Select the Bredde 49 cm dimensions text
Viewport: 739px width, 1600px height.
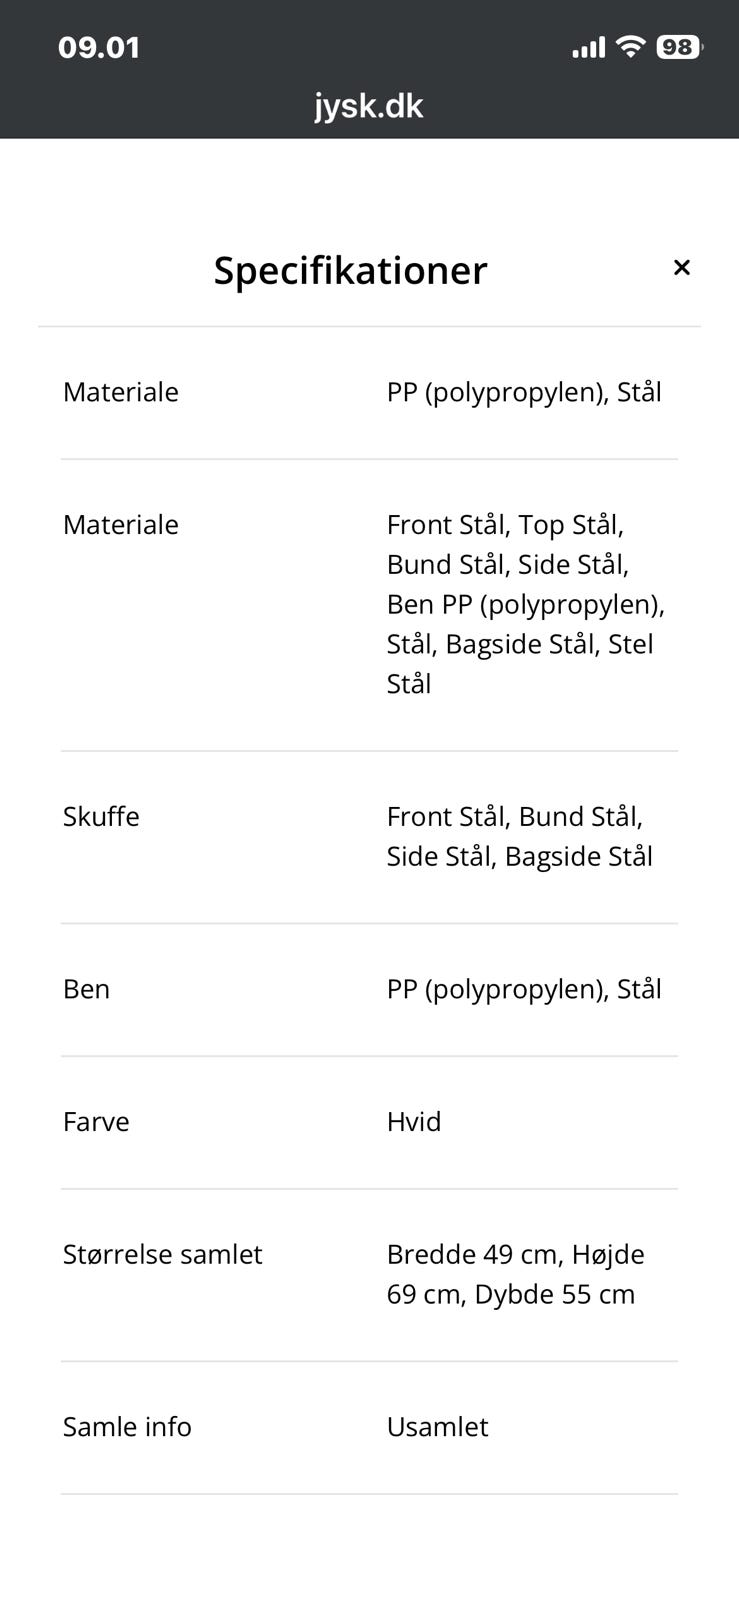(515, 1274)
